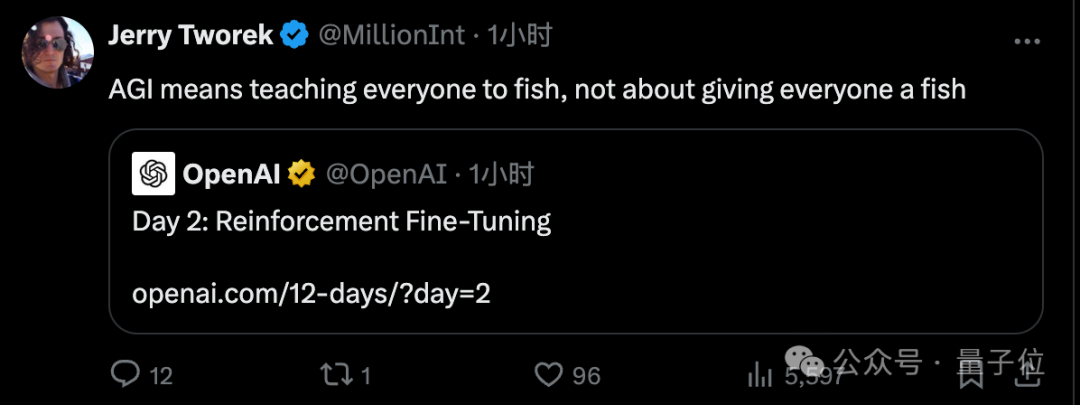Like the tweet with the heart icon
This screenshot has height=405, width=1080.
(x=548, y=375)
